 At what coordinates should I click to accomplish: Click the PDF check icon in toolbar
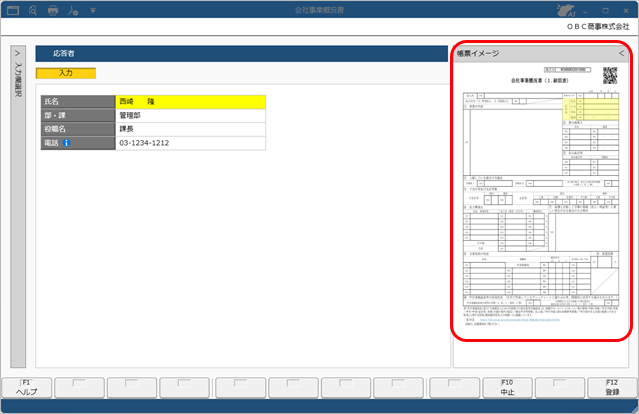(x=73, y=10)
